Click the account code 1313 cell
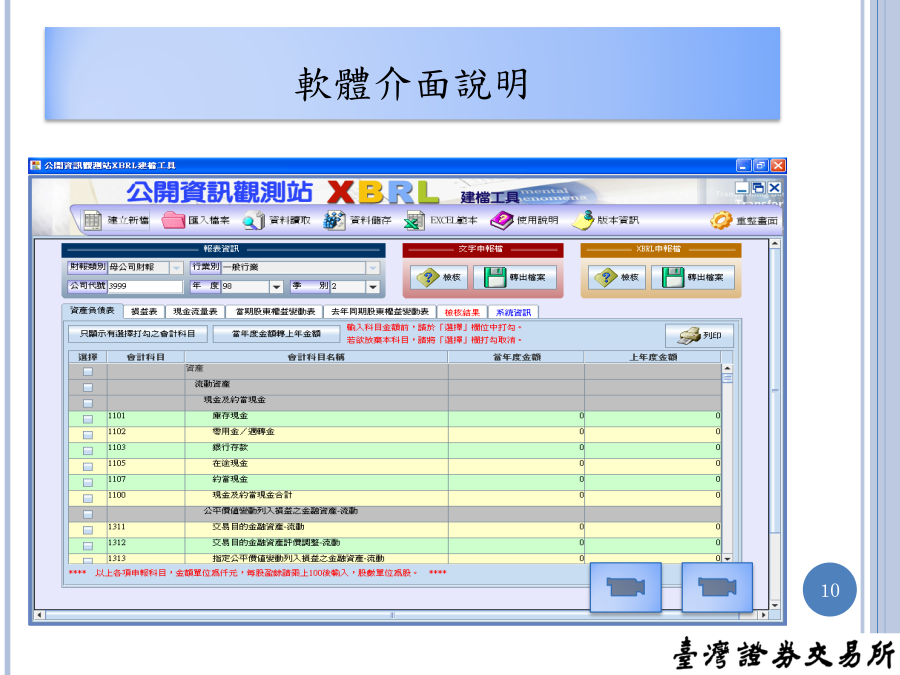This screenshot has width=900, height=675. coord(146,558)
